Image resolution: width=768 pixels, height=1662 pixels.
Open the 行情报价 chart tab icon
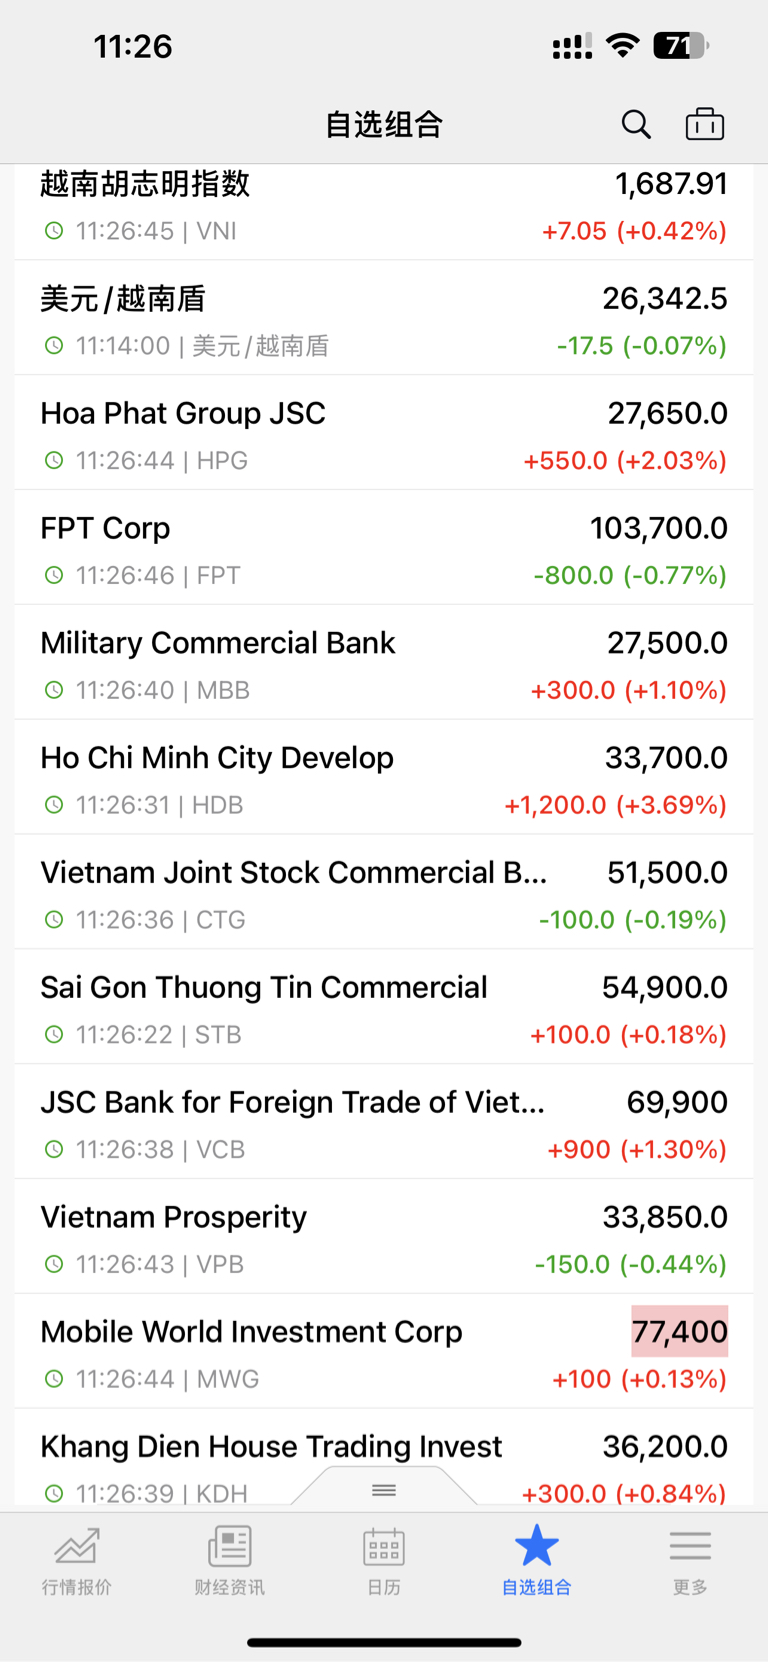pyautogui.click(x=77, y=1545)
